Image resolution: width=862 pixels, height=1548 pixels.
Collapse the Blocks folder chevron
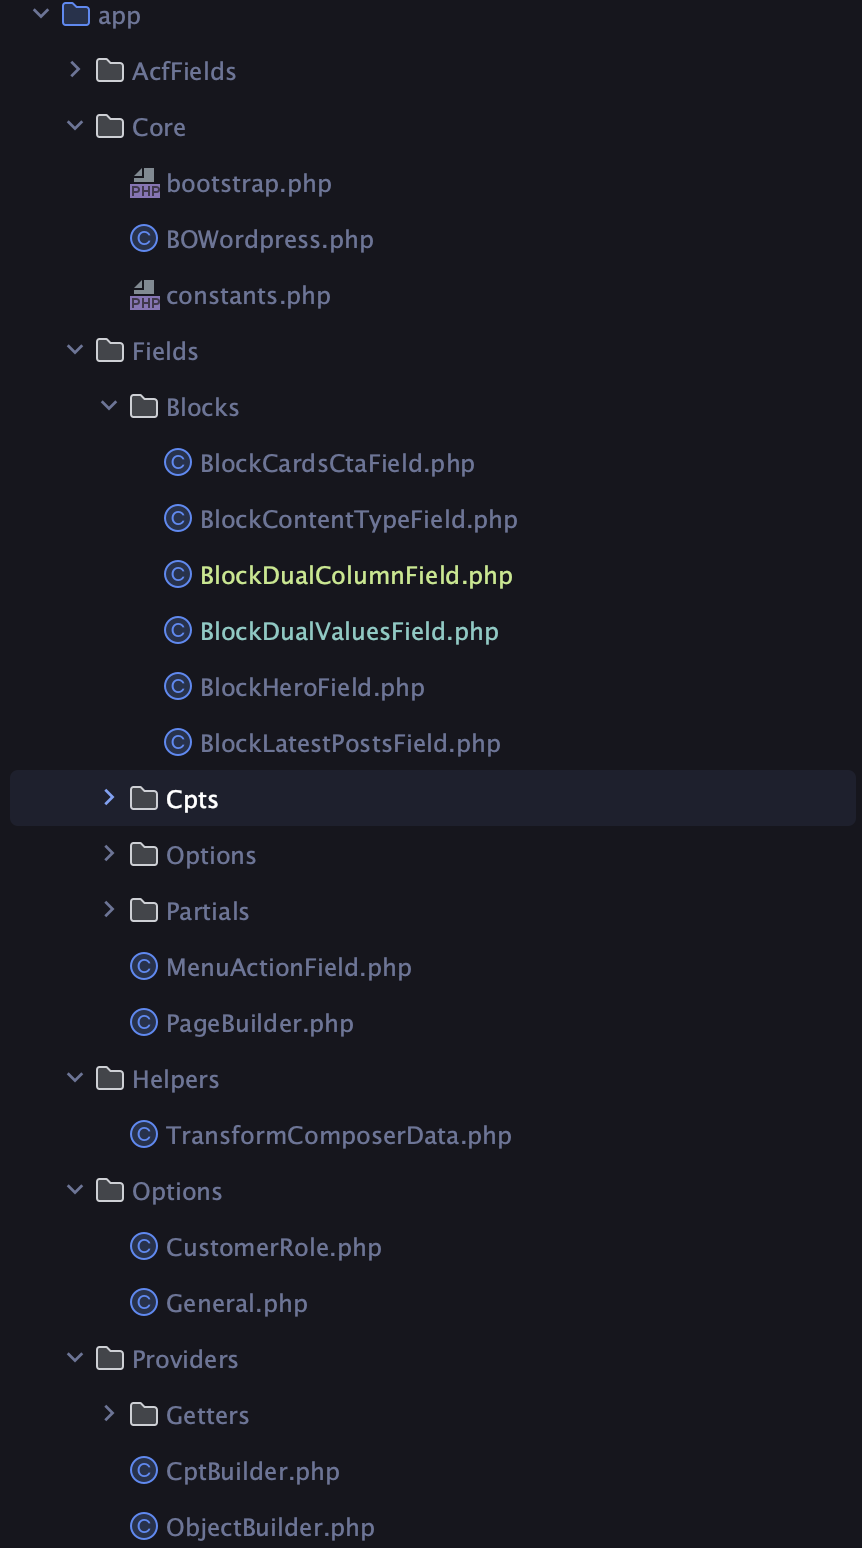pos(109,406)
